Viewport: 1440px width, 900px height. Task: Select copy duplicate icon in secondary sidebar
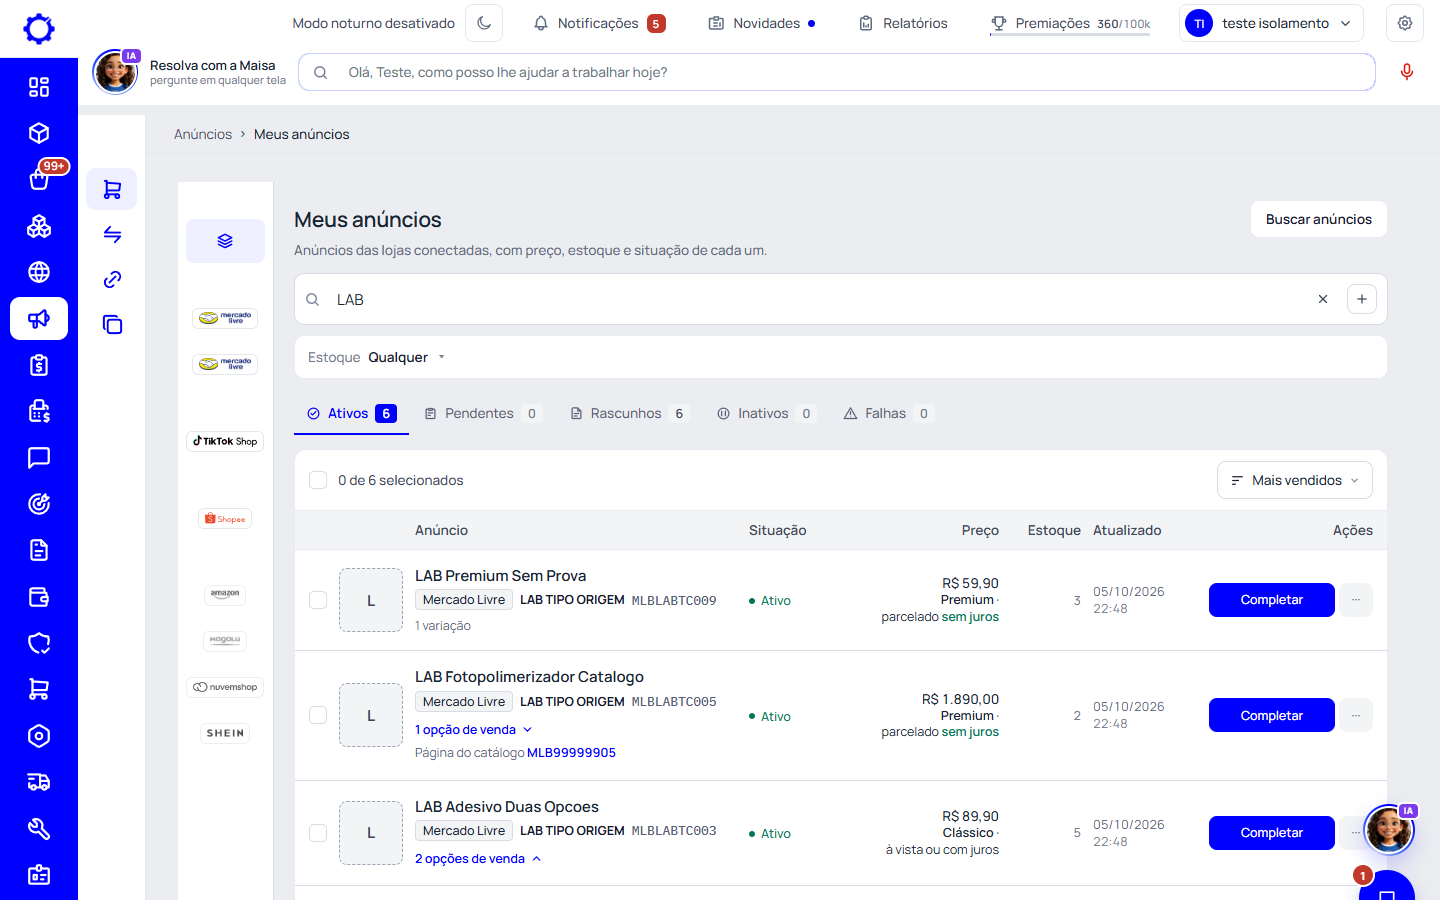[112, 324]
